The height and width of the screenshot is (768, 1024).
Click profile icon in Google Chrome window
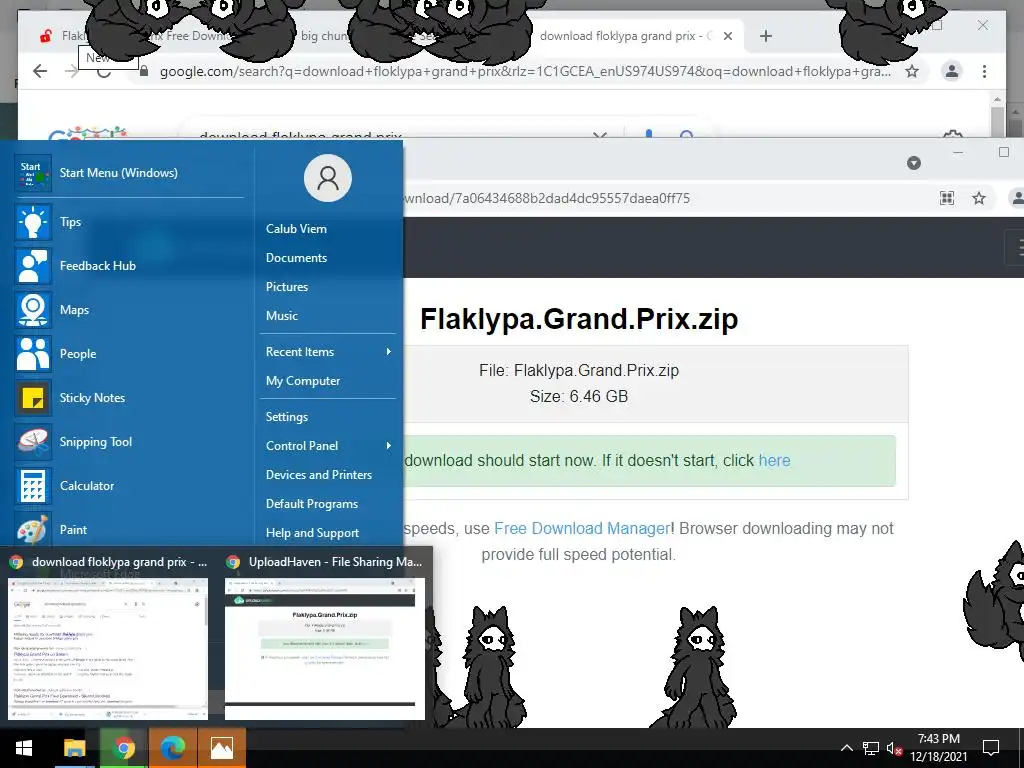tap(952, 71)
